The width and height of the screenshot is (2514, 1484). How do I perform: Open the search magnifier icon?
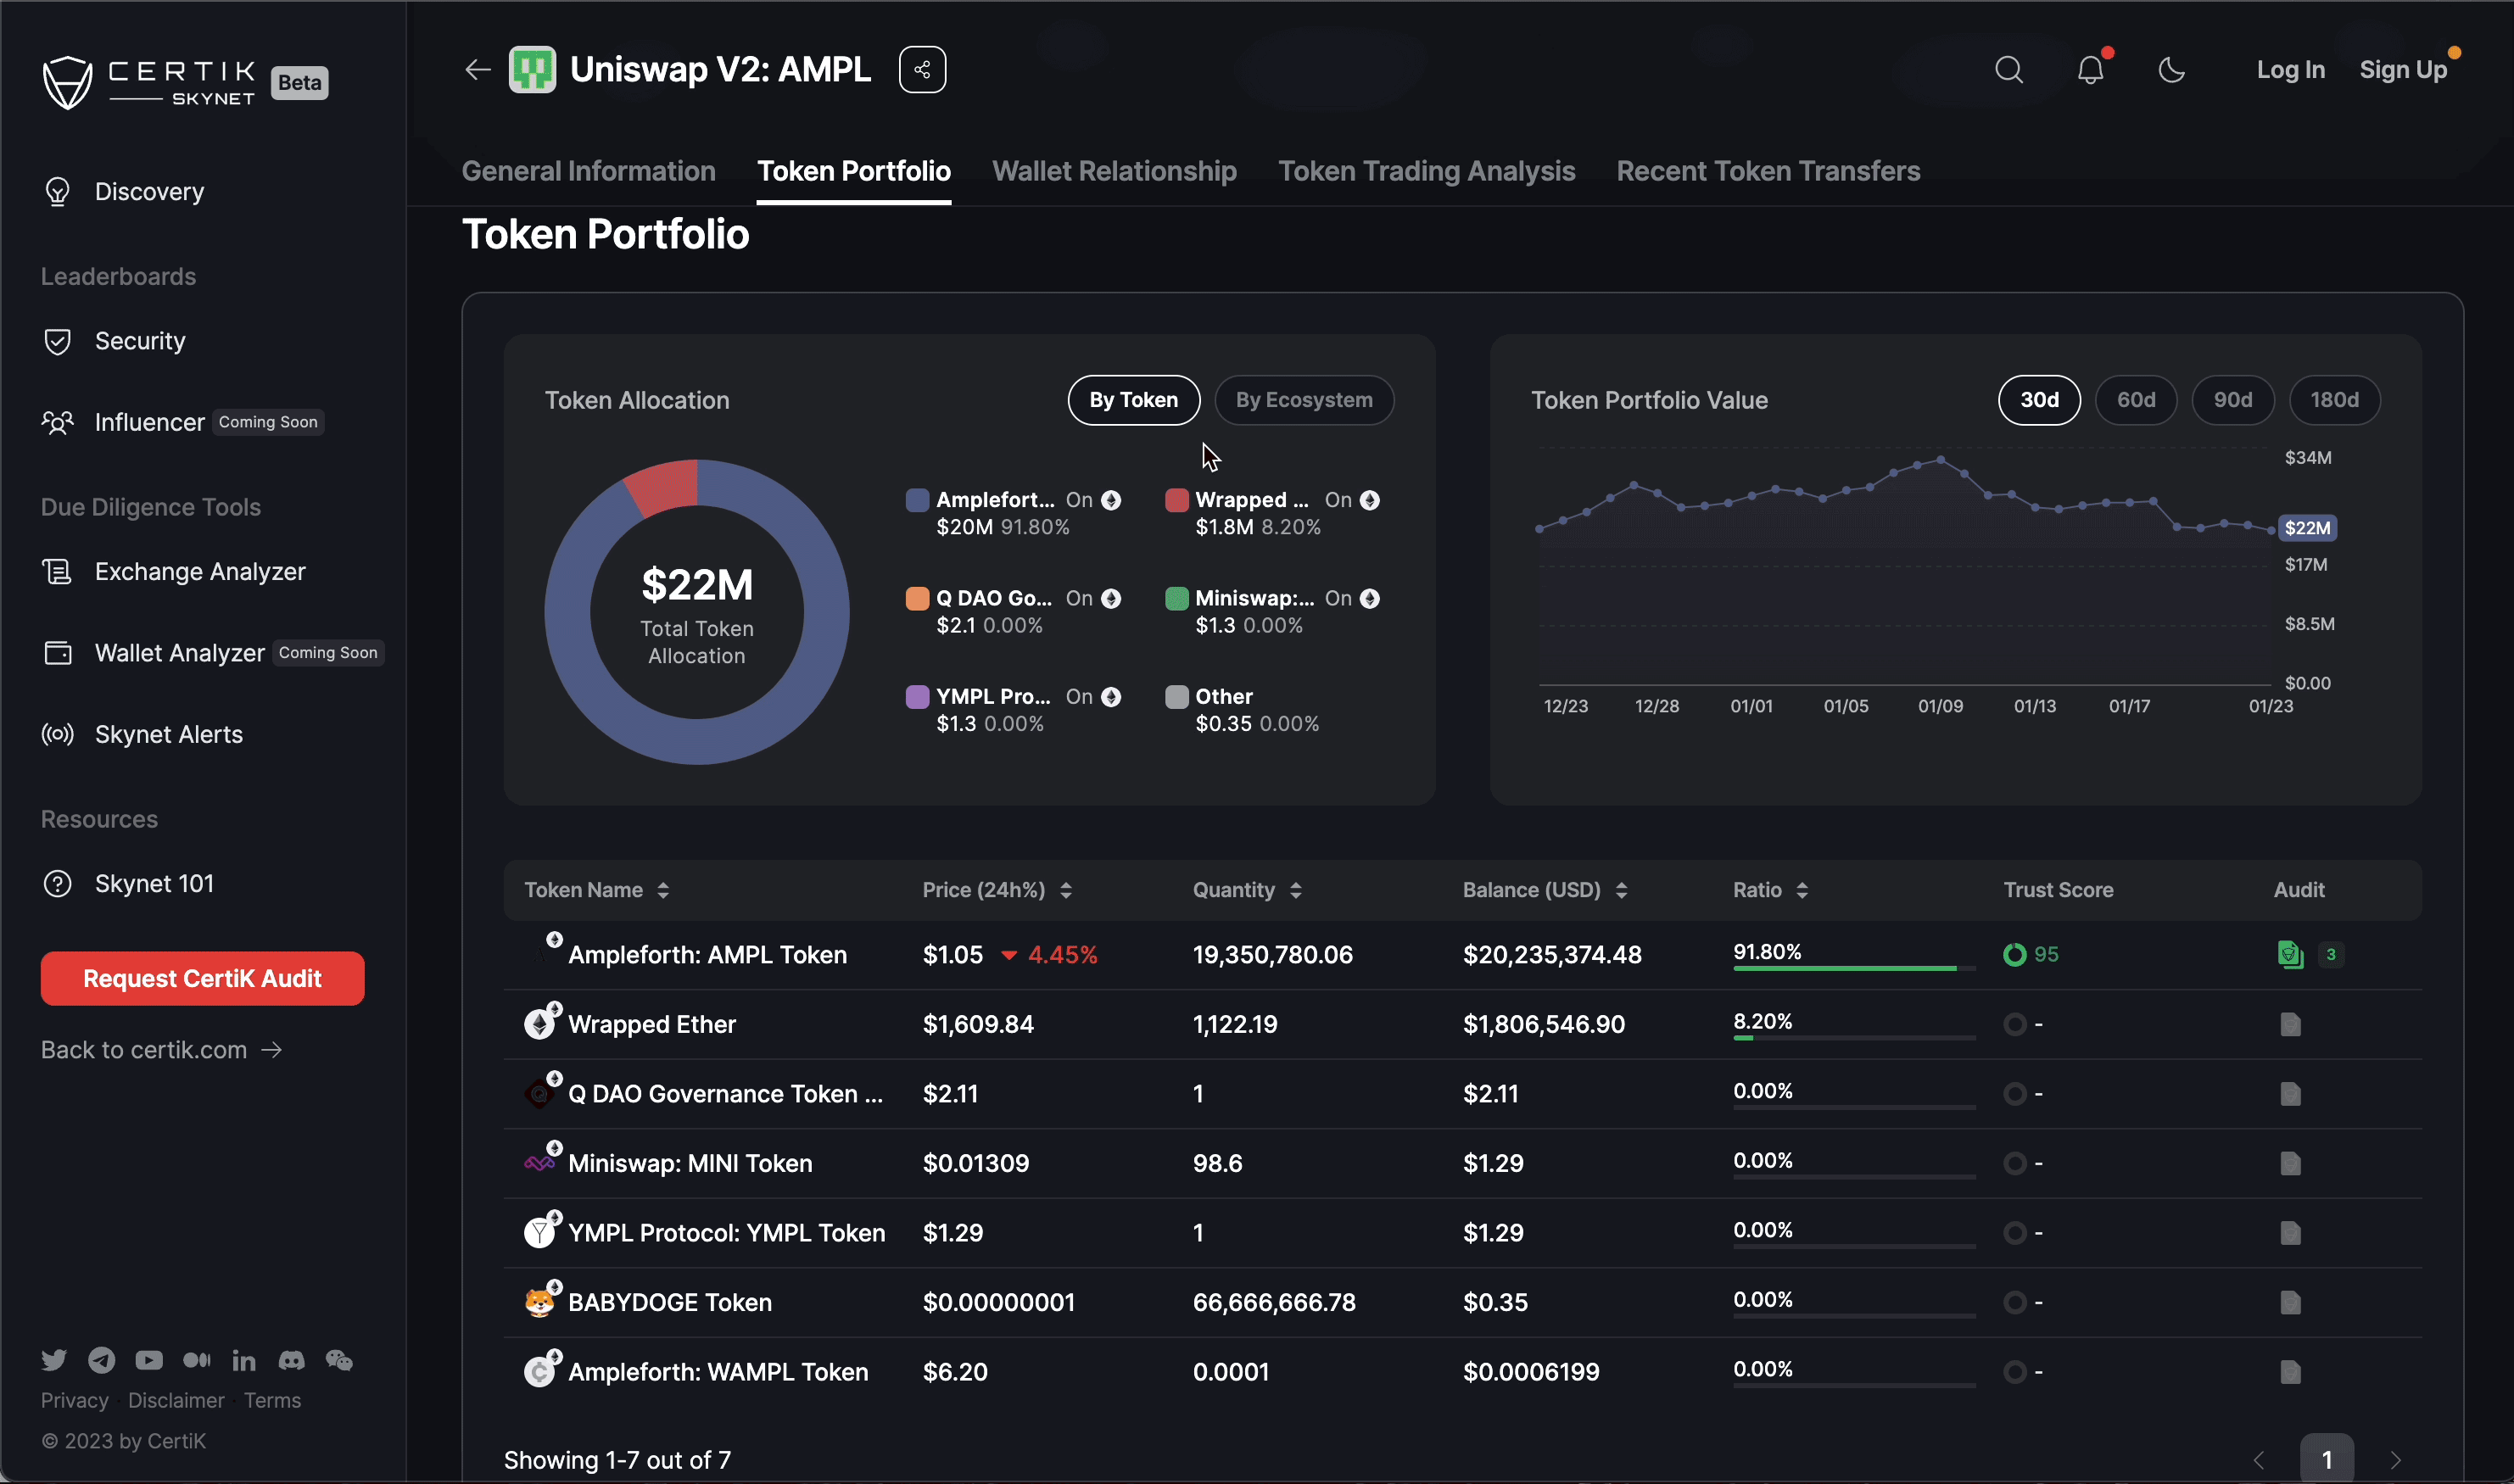2008,70
